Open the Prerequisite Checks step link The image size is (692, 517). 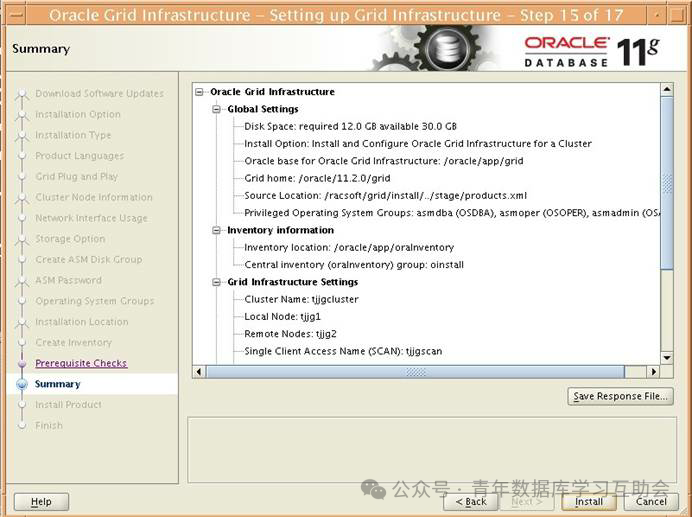coord(81,363)
